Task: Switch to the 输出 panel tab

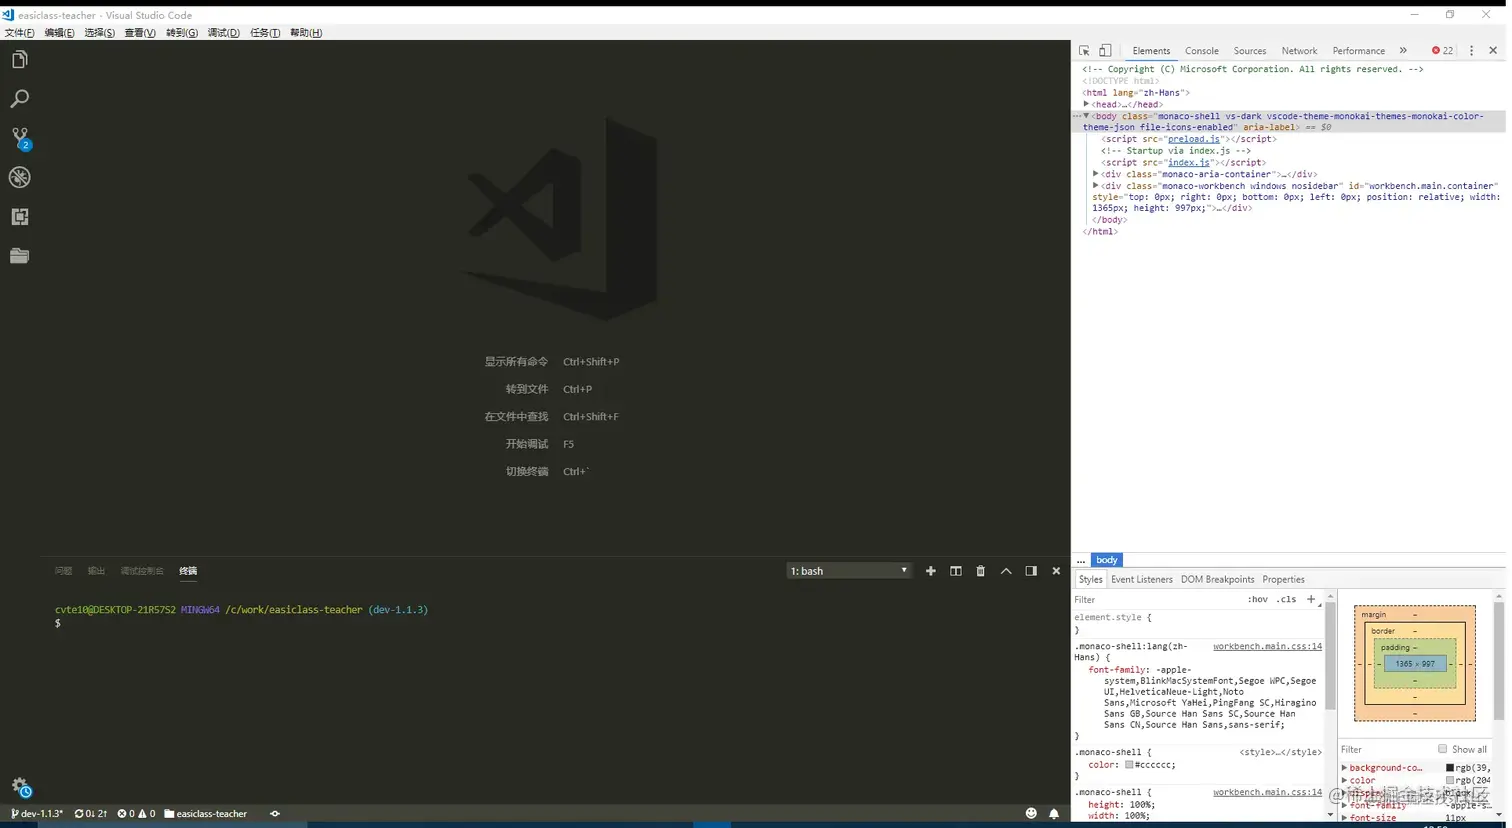Action: [96, 571]
